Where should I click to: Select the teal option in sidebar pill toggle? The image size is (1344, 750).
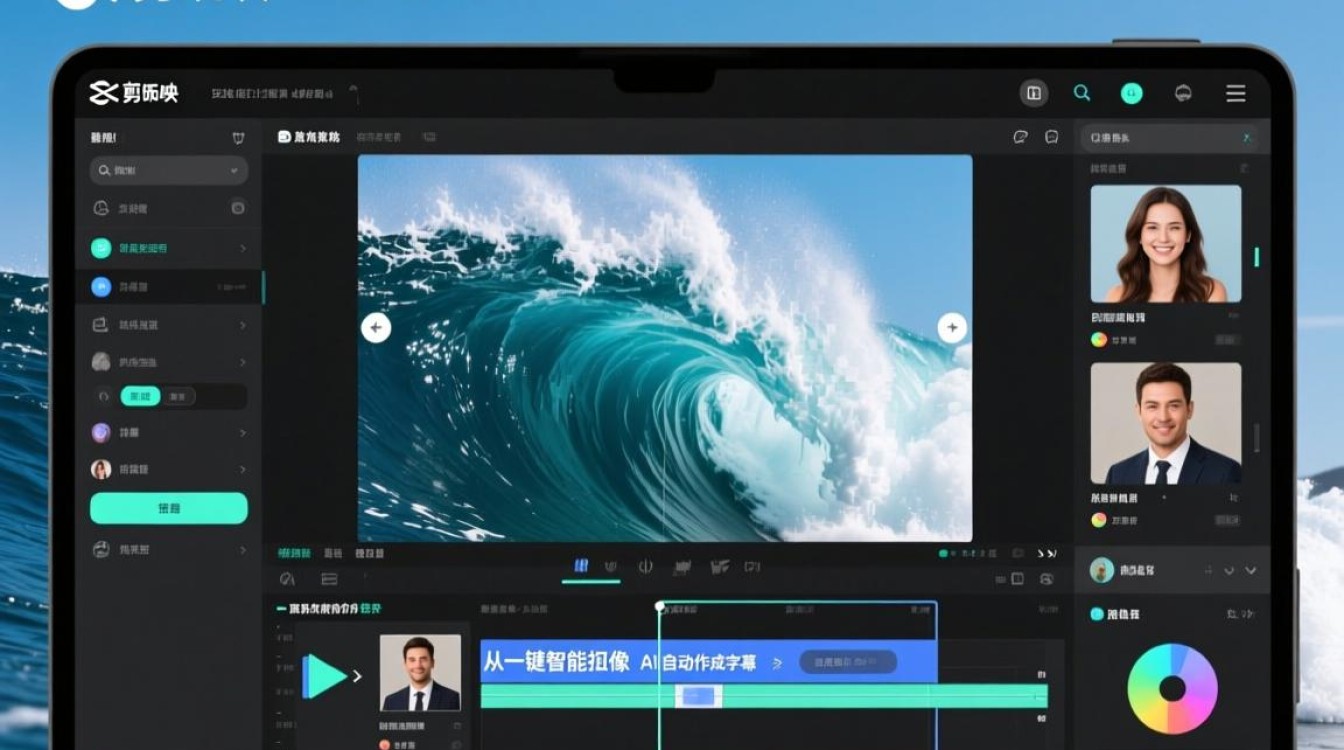coord(140,396)
